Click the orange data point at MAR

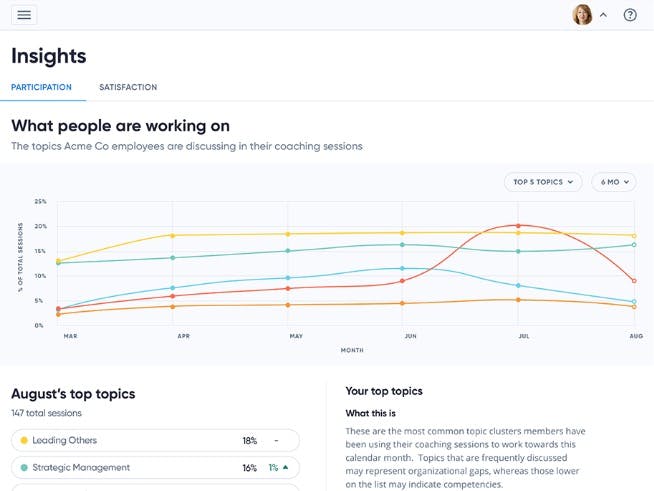pos(59,314)
